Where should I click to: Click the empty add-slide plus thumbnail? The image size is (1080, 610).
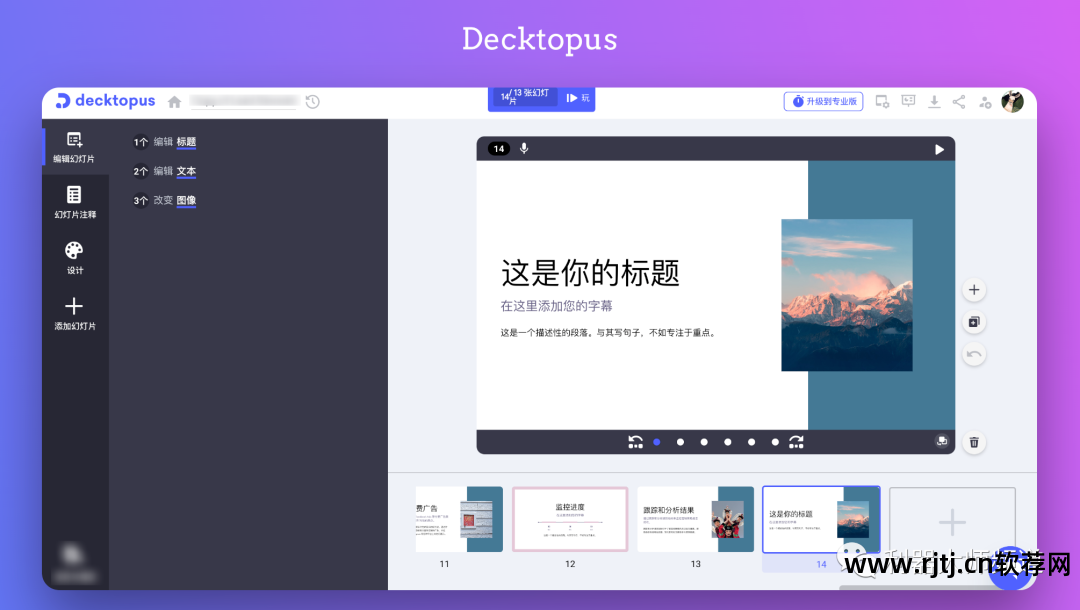[952, 523]
